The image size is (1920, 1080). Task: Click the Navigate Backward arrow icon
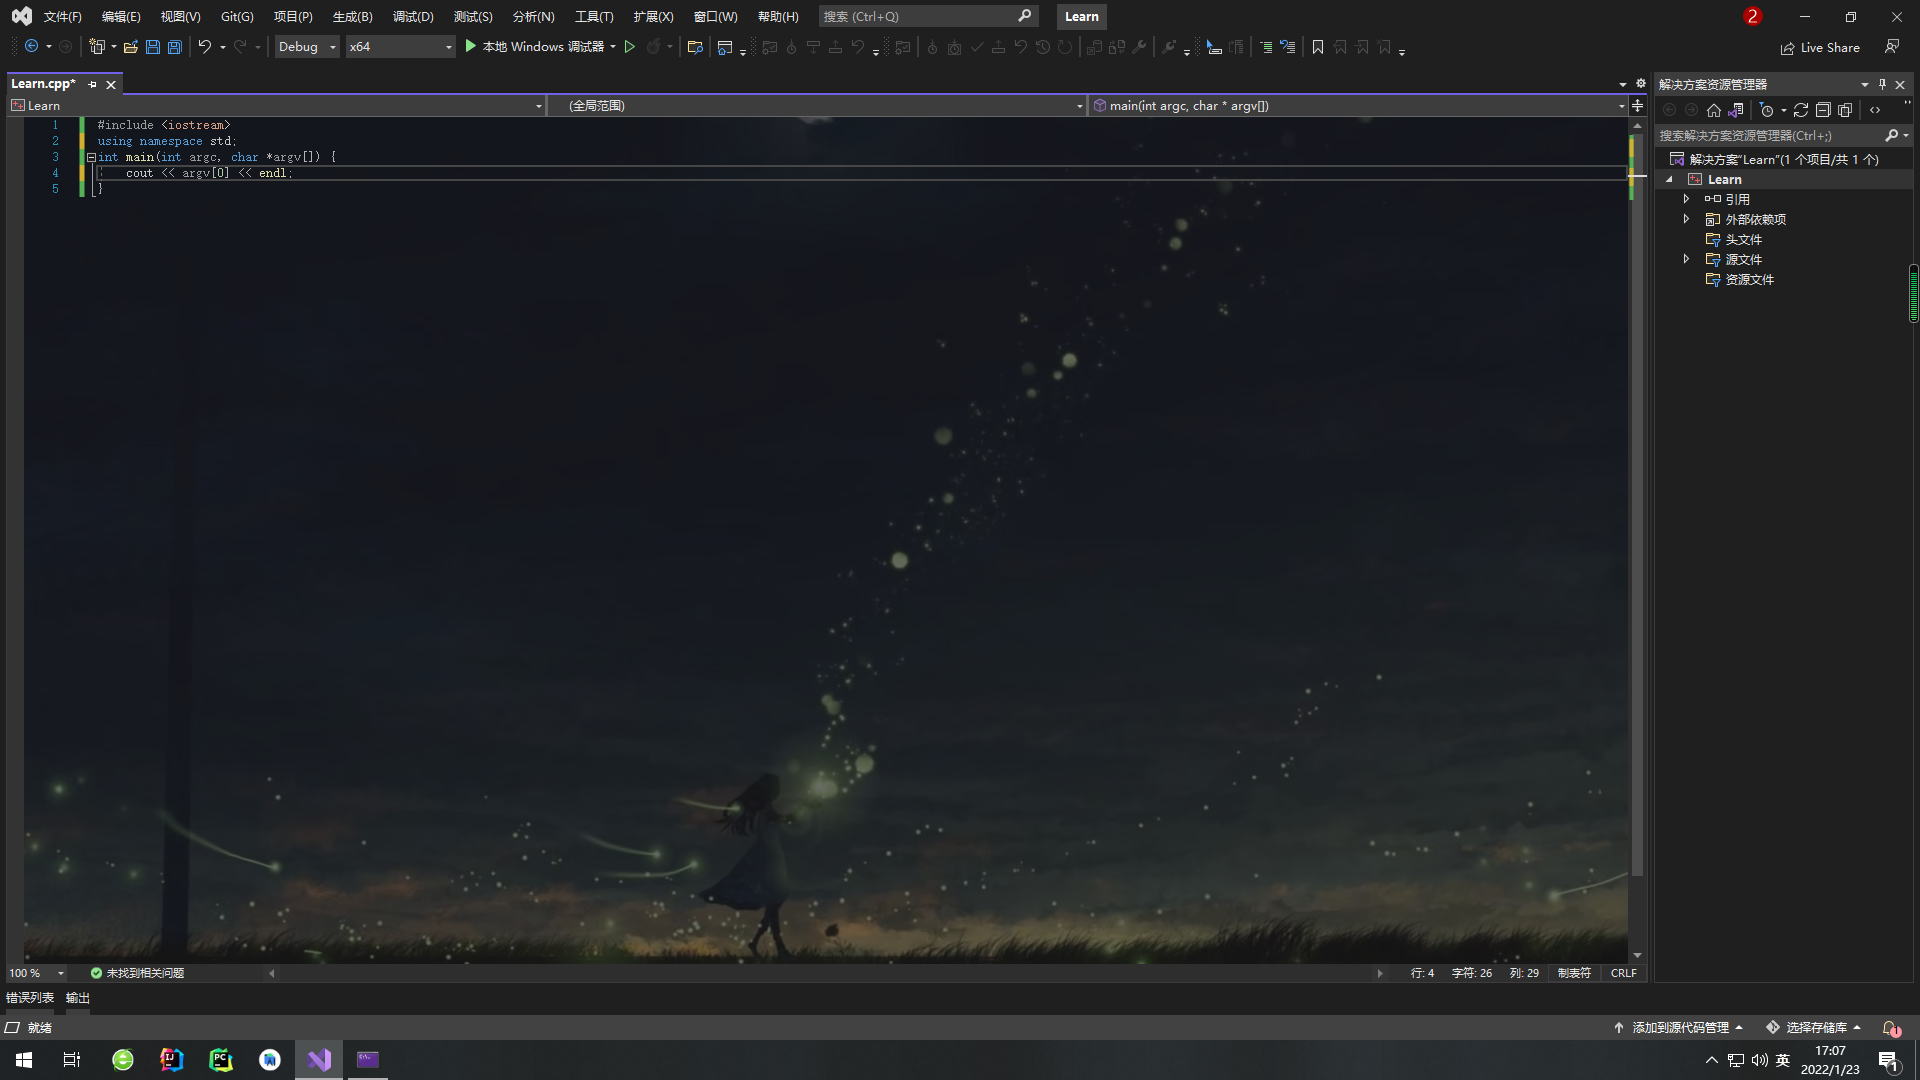pos(32,47)
